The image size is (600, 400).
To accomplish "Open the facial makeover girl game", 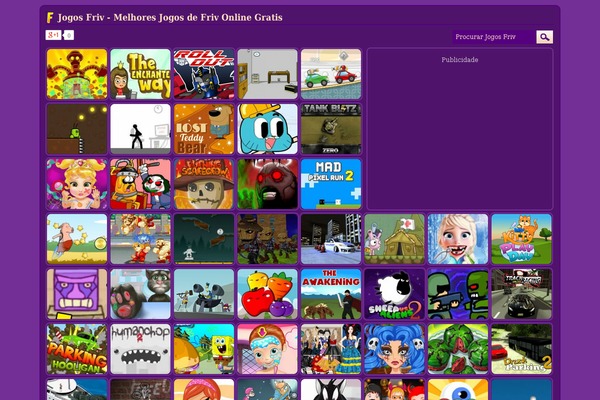I will coord(267,349).
